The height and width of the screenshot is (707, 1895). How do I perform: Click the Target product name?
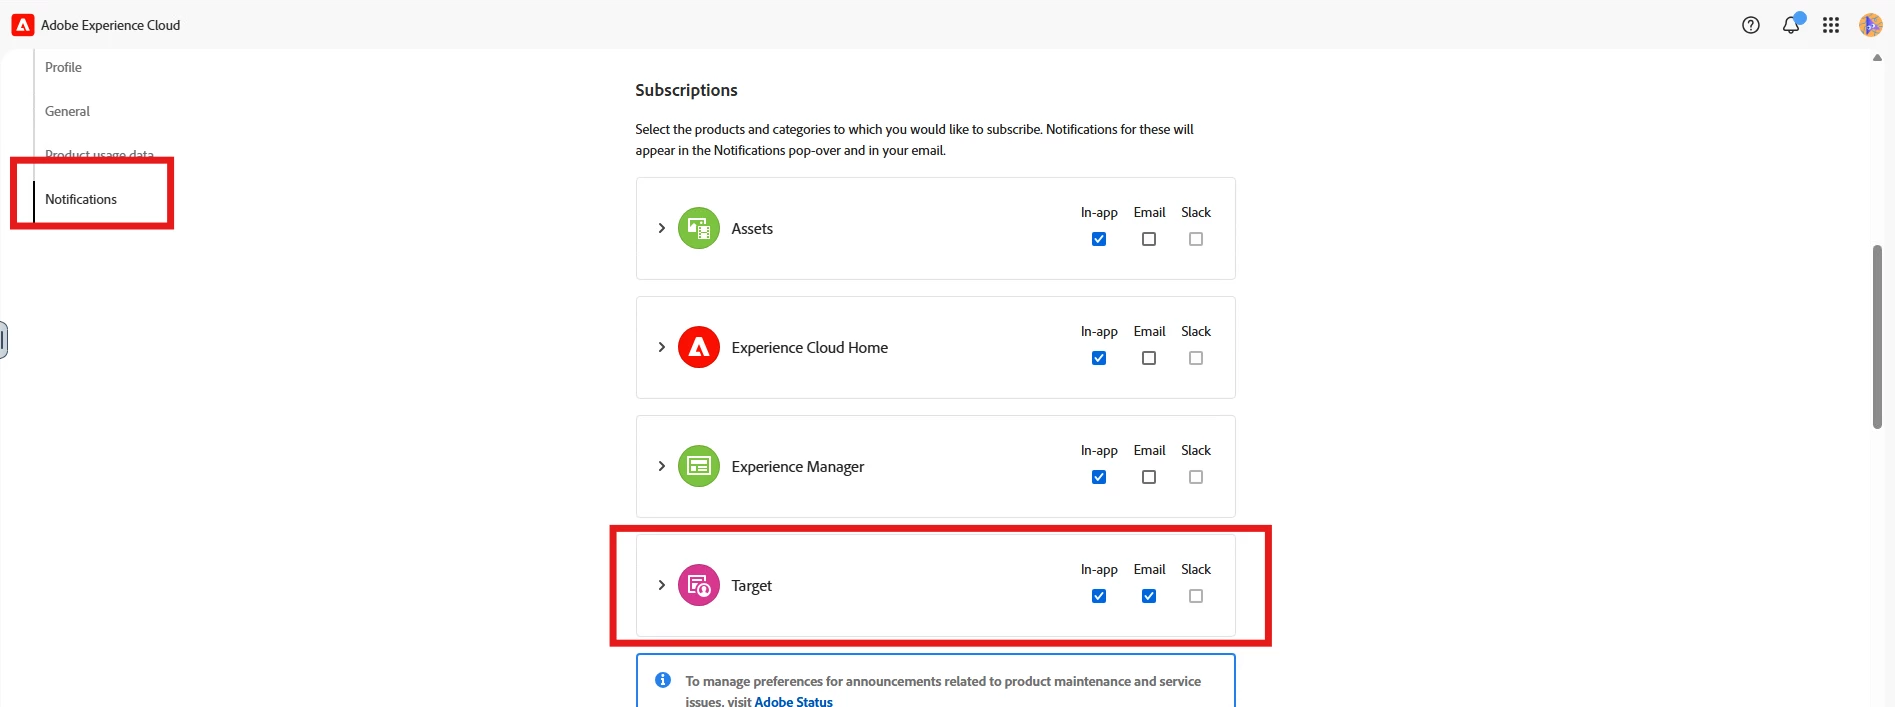[x=751, y=585]
